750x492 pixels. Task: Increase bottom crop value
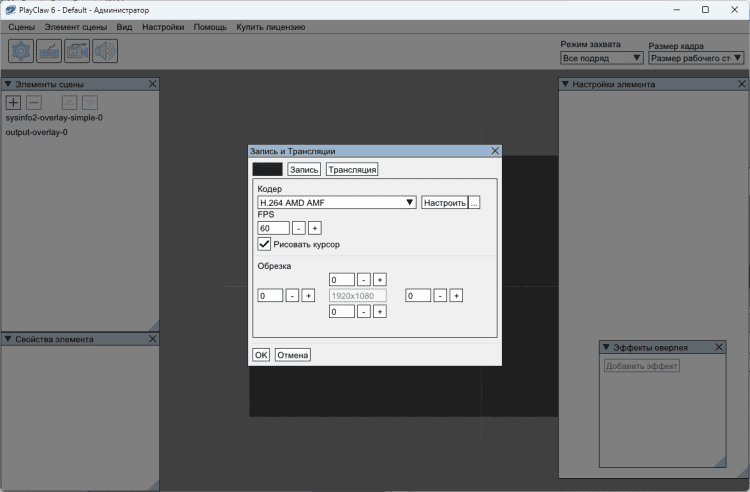pos(380,312)
